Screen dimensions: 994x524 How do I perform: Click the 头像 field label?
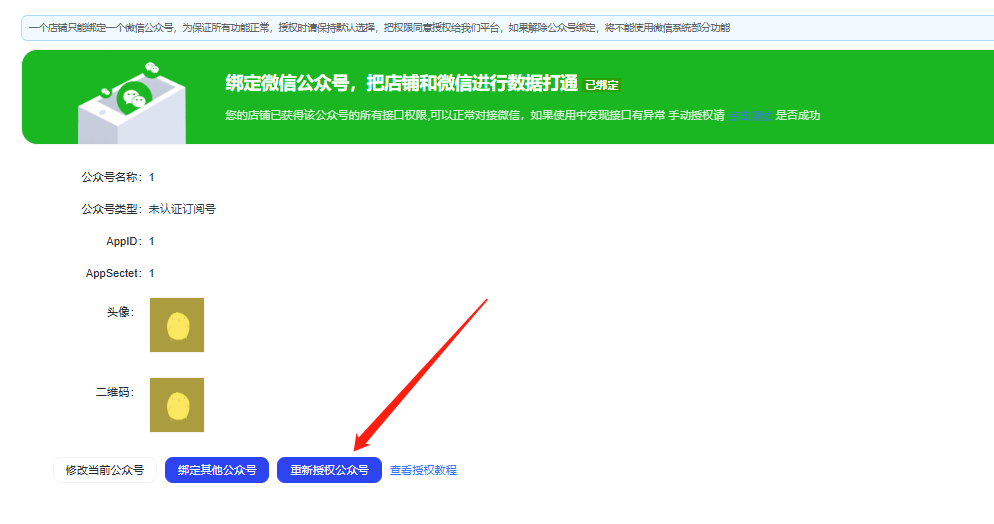tap(120, 312)
